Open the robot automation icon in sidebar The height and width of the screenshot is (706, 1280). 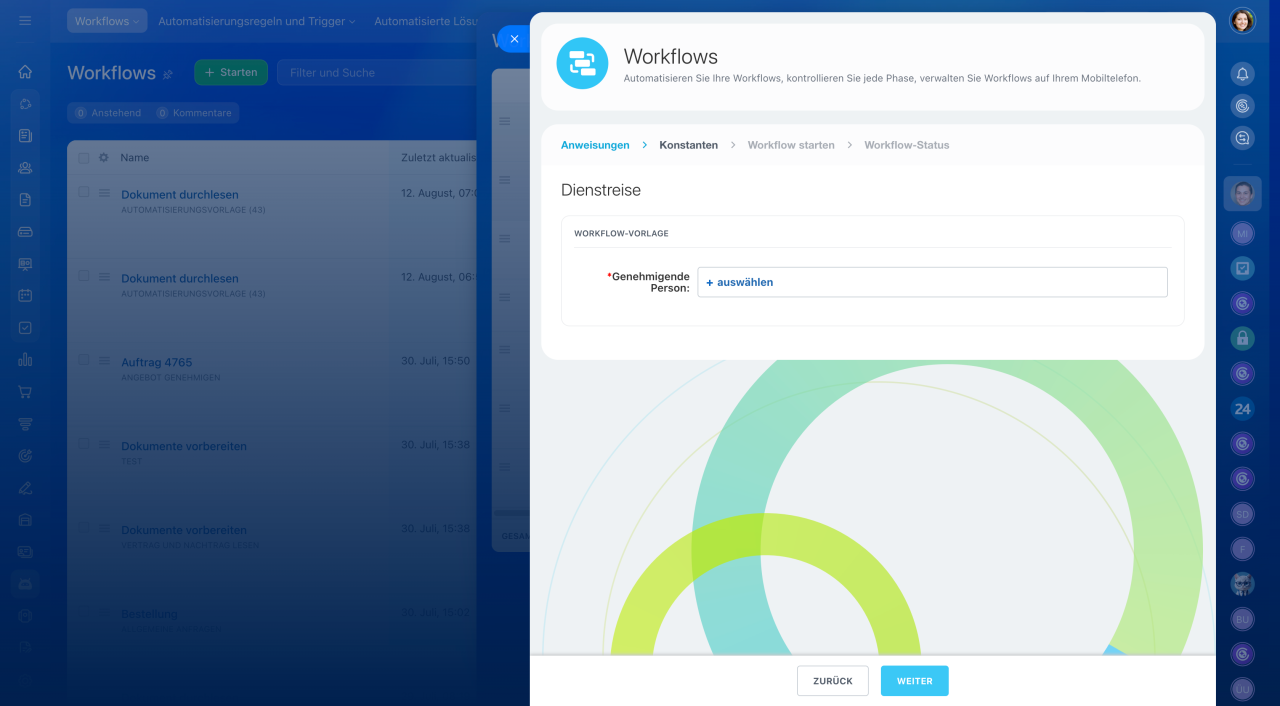tap(25, 584)
